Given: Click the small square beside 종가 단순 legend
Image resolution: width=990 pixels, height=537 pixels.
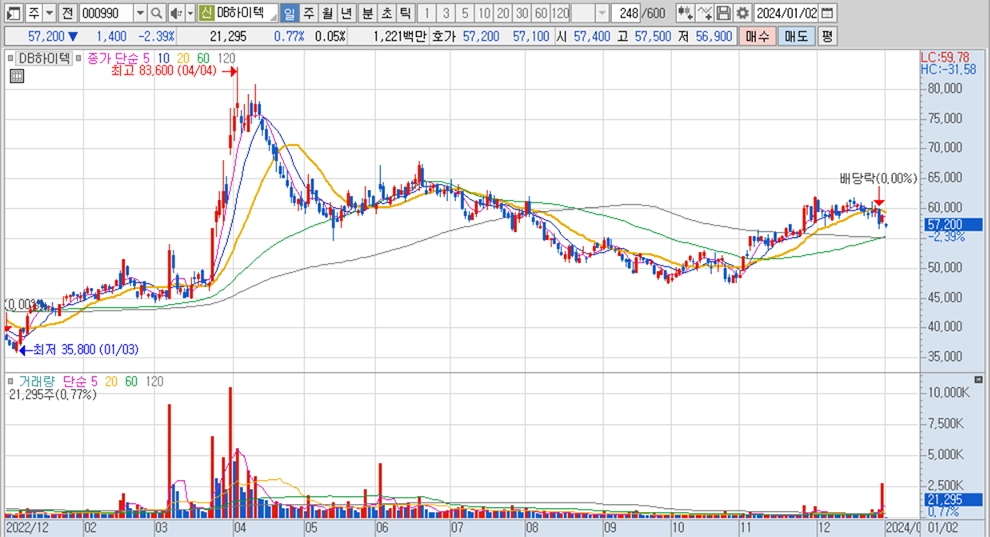Looking at the screenshot, I should (78, 58).
